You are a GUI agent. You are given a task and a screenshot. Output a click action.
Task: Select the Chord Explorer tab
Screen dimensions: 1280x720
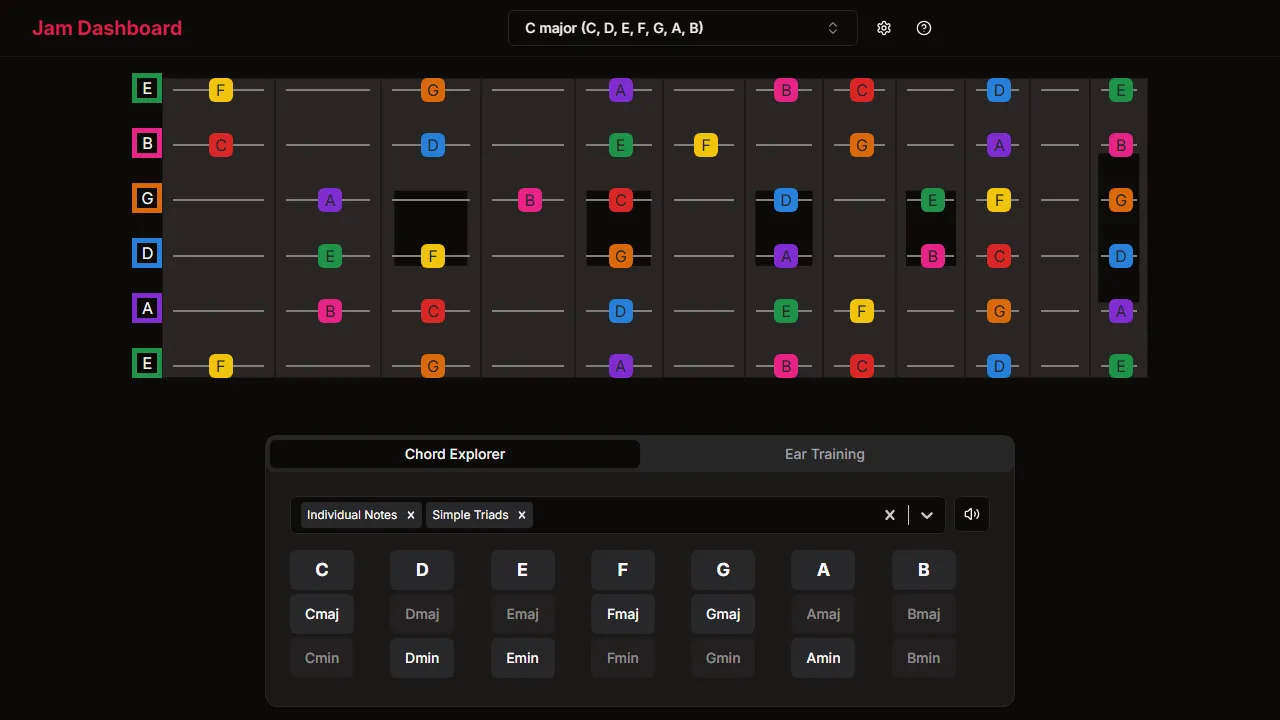(455, 454)
